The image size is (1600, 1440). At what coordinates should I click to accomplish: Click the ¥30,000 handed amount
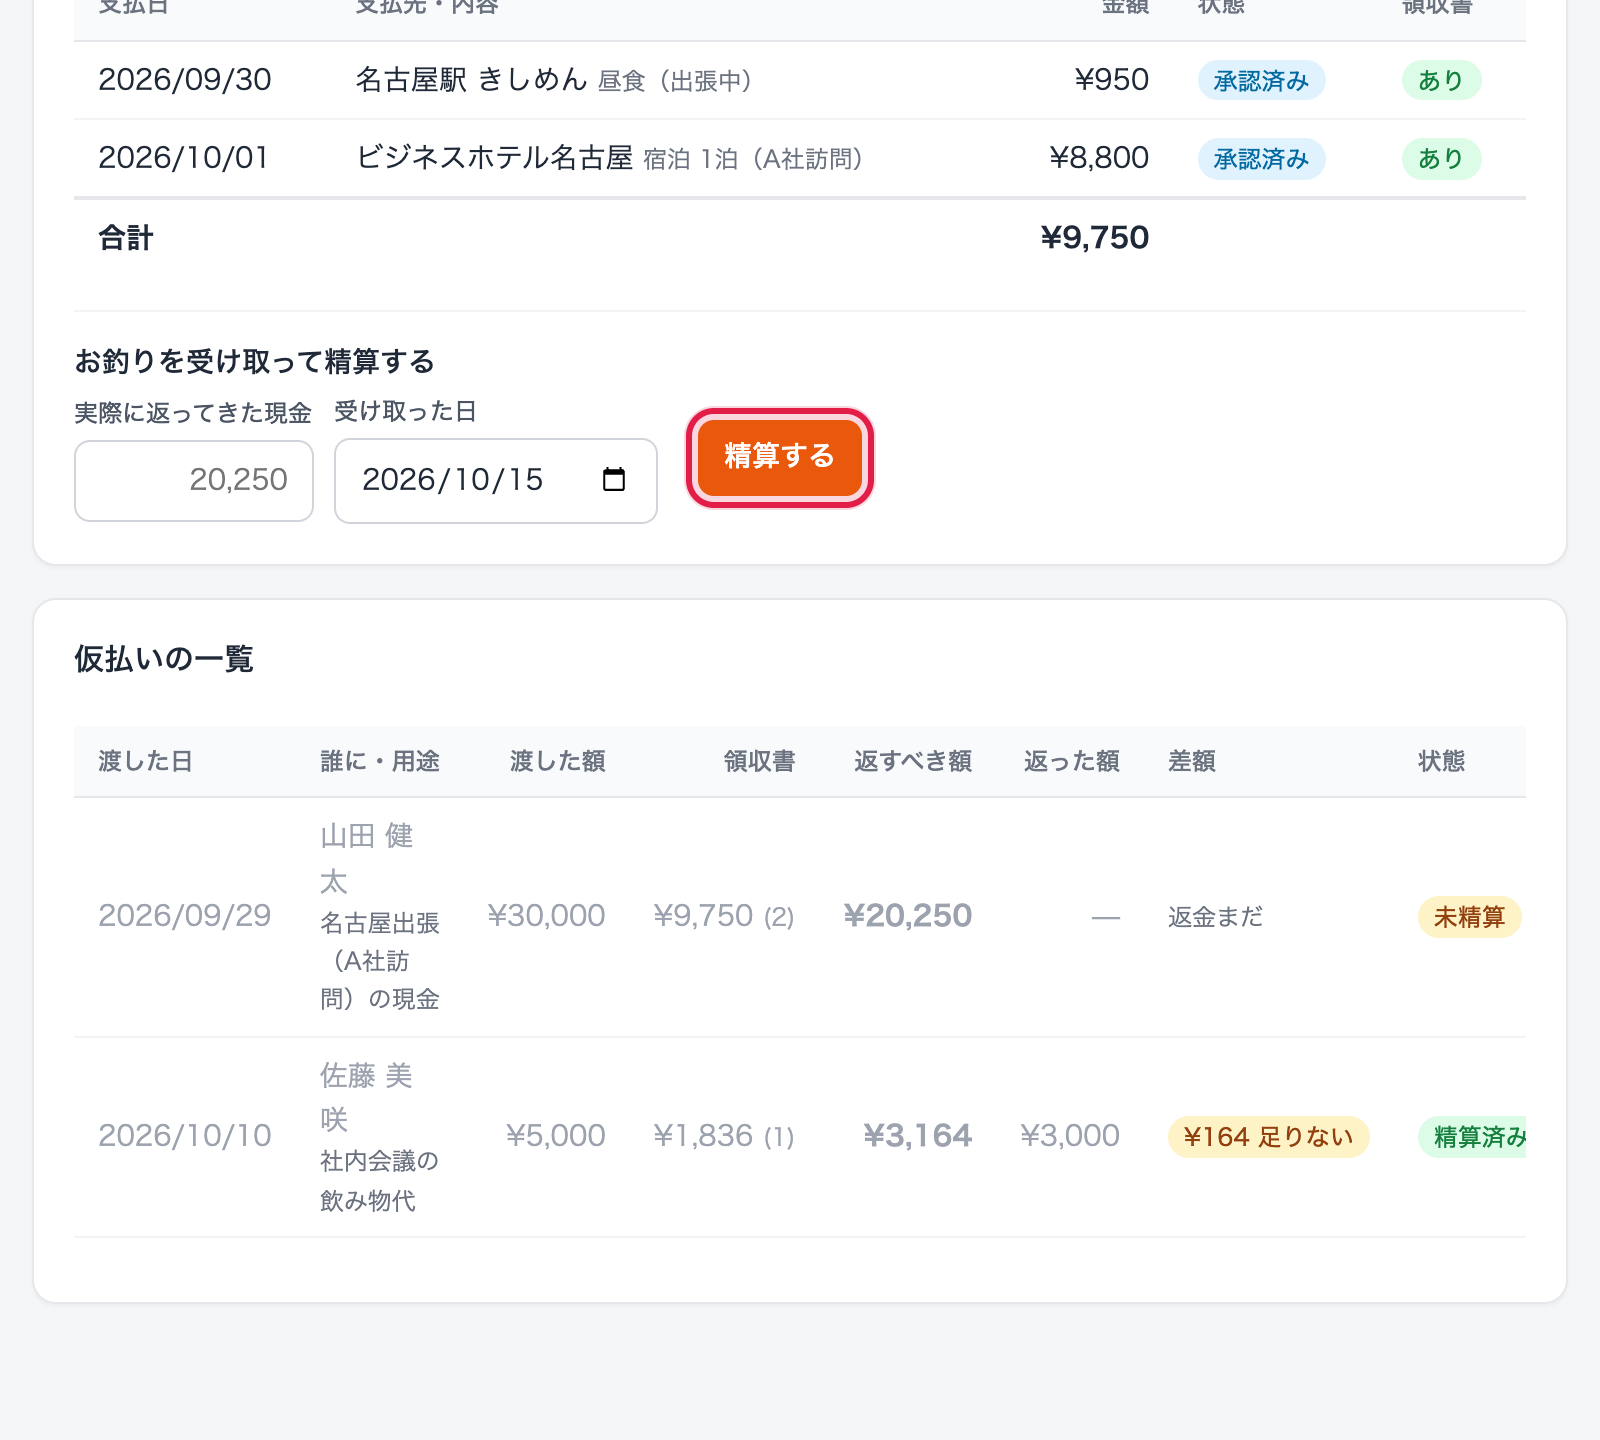(x=546, y=916)
